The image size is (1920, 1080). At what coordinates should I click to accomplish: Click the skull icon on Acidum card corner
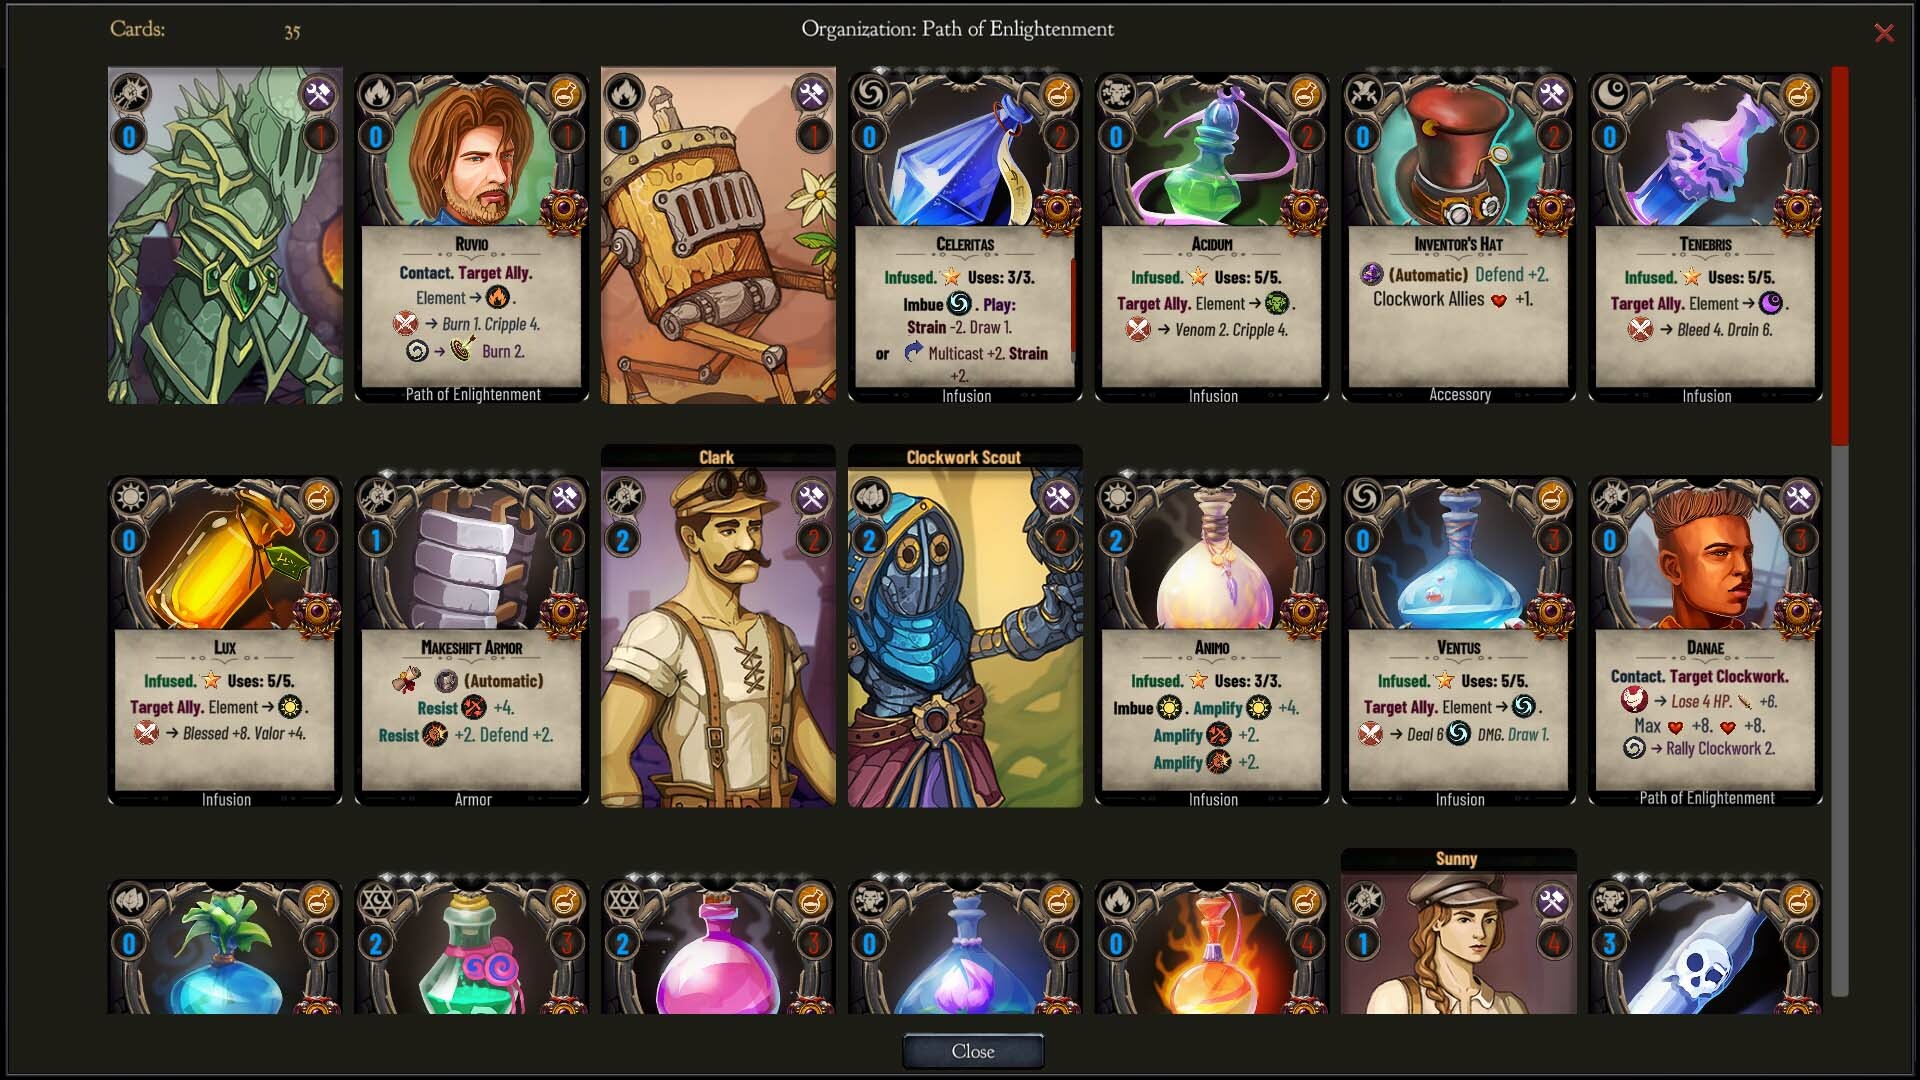pos(1118,94)
